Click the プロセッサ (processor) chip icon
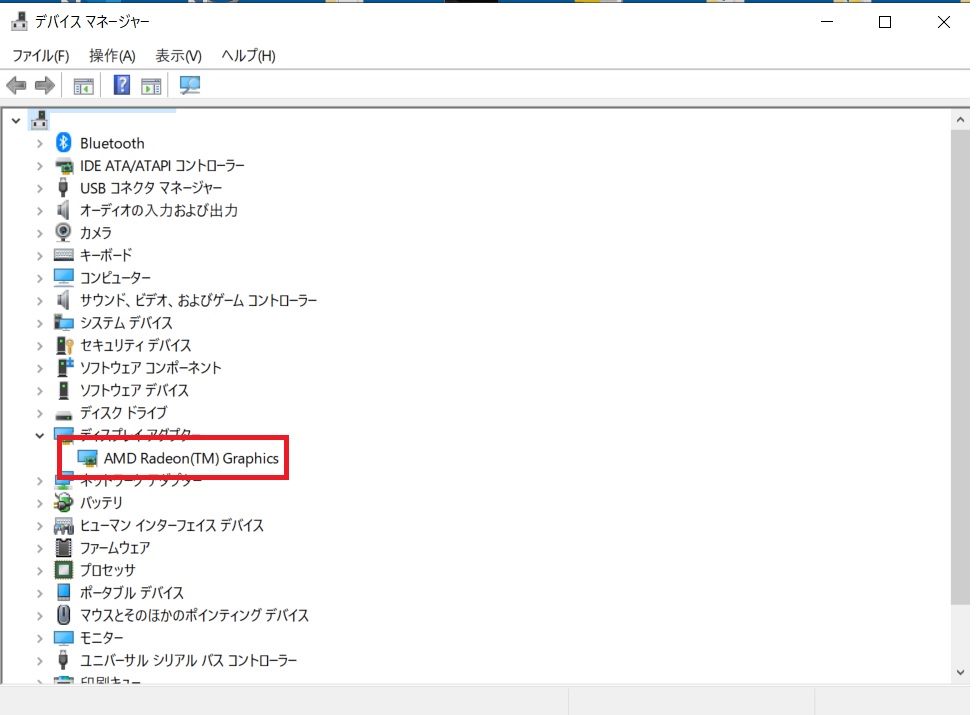This screenshot has width=978, height=715. tap(64, 570)
